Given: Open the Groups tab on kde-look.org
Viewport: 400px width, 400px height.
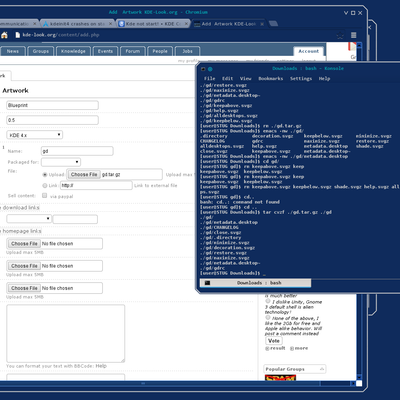Looking at the screenshot, I should point(41,51).
